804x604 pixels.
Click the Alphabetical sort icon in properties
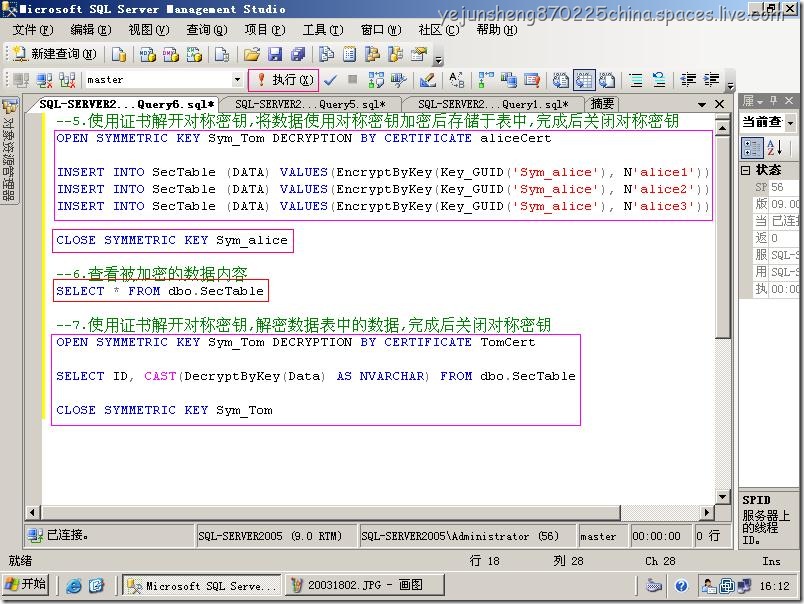pyautogui.click(x=774, y=148)
